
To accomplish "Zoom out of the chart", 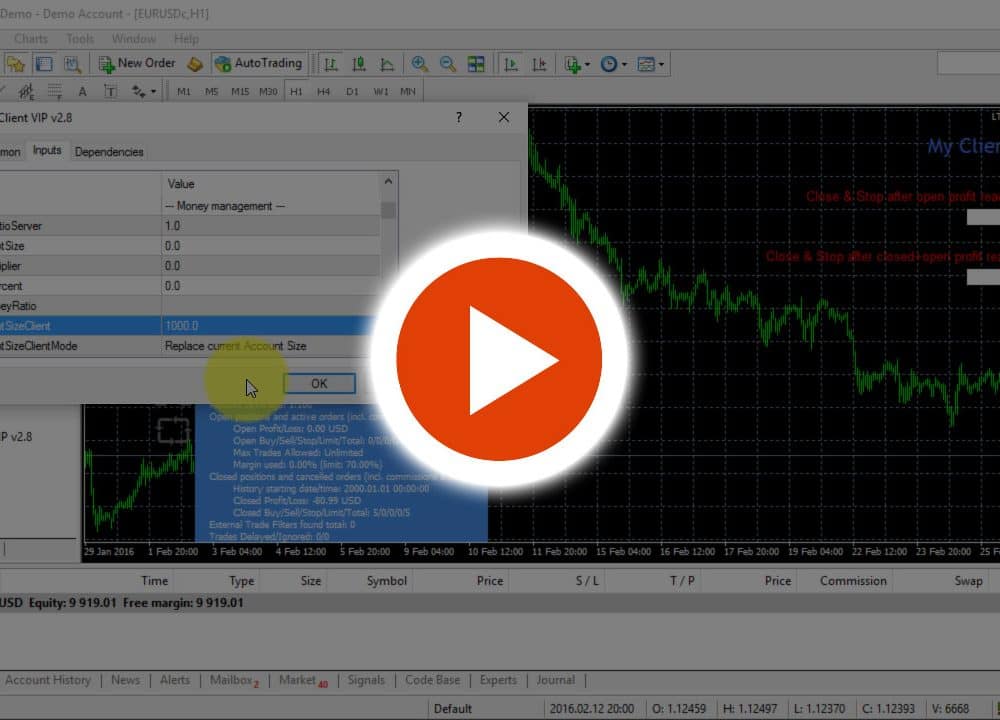I will 447,64.
